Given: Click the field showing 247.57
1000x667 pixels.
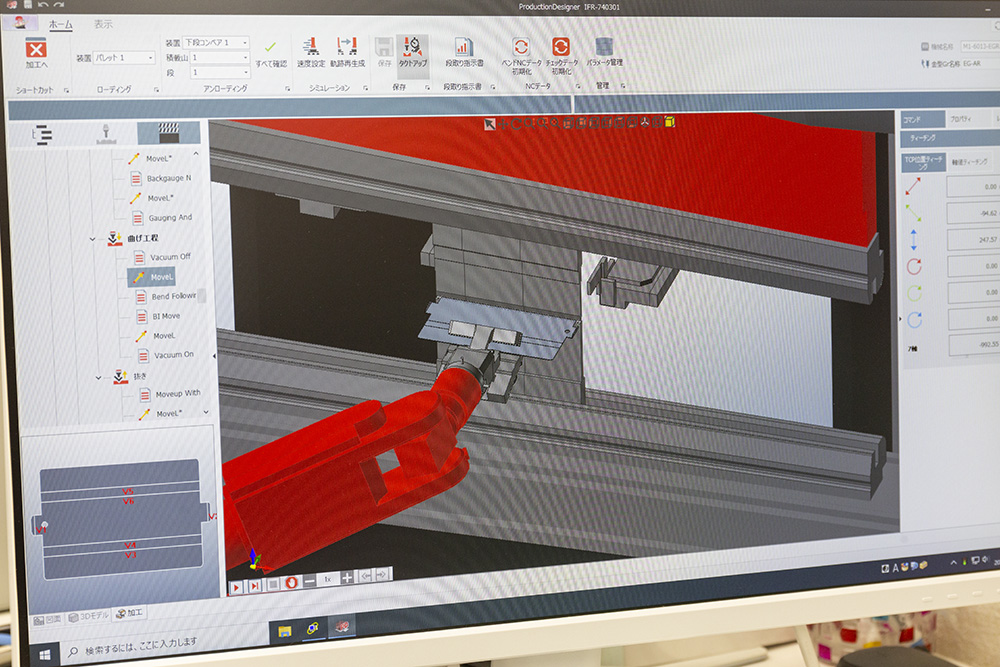Looking at the screenshot, I should tap(973, 239).
